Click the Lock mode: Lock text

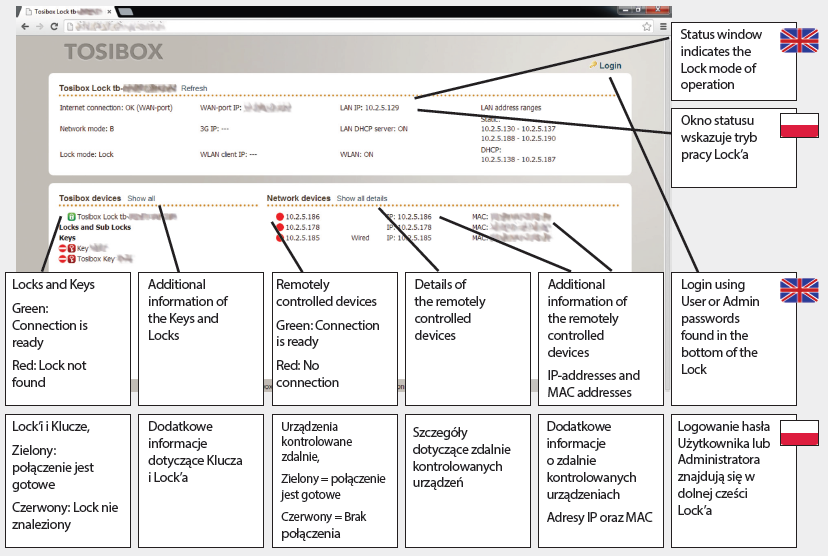[x=87, y=155]
